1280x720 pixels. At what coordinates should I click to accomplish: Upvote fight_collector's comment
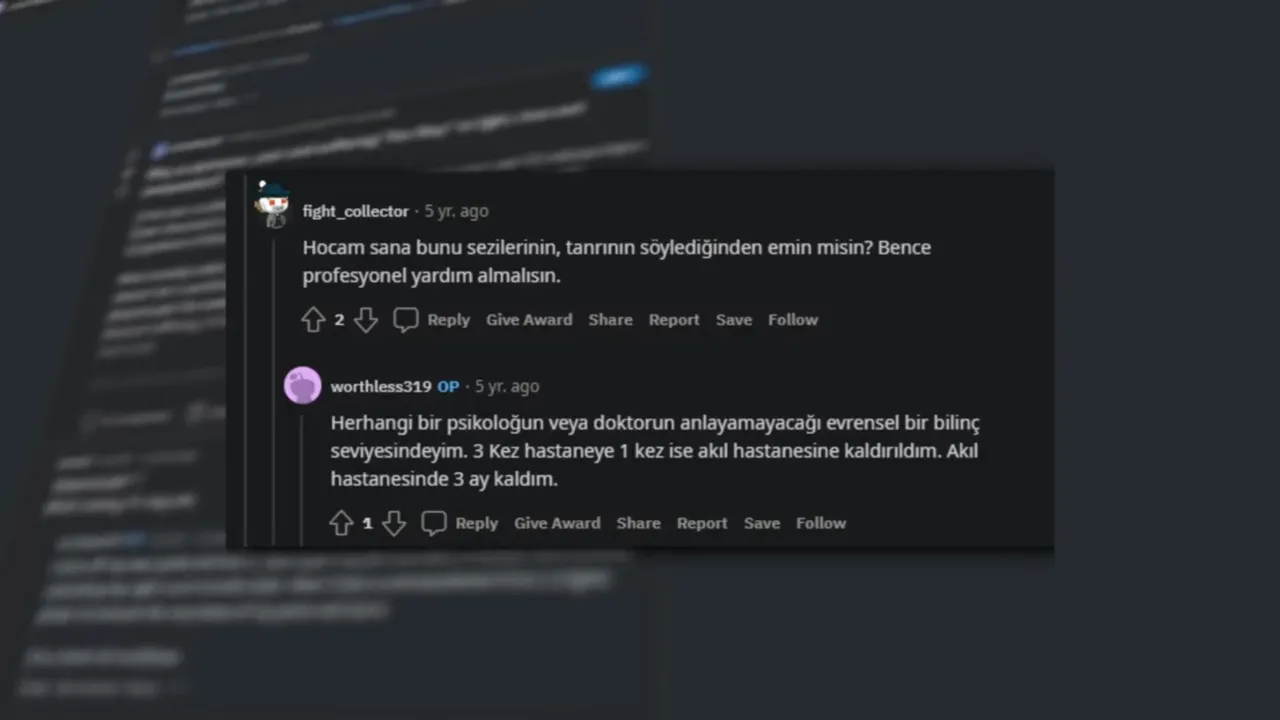313,320
